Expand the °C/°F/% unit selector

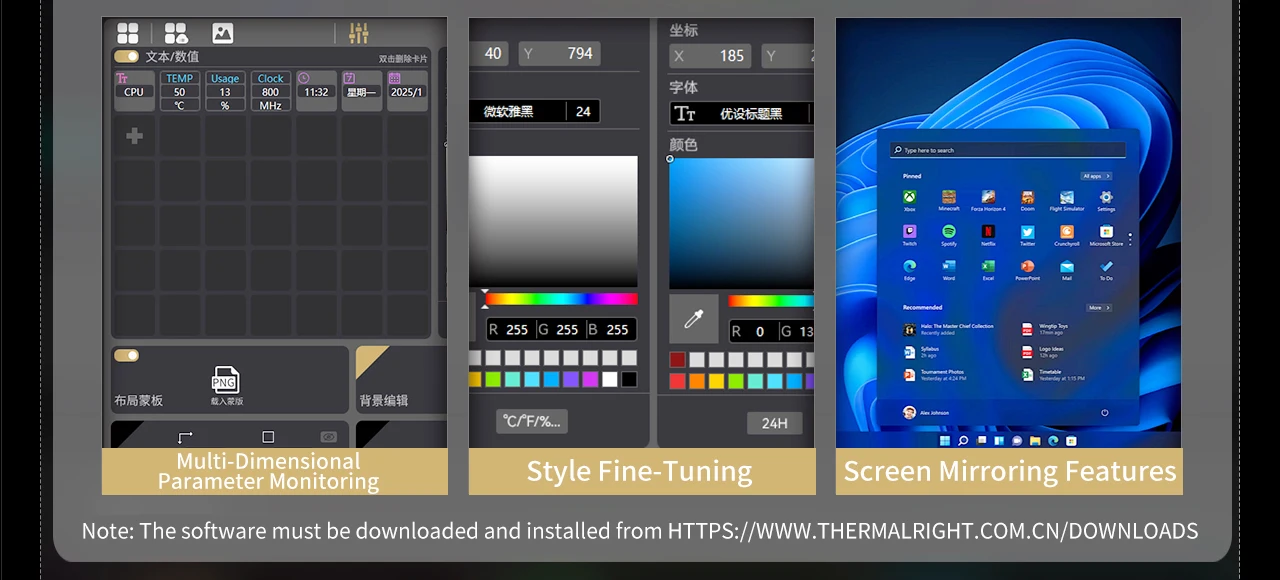pyautogui.click(x=532, y=421)
